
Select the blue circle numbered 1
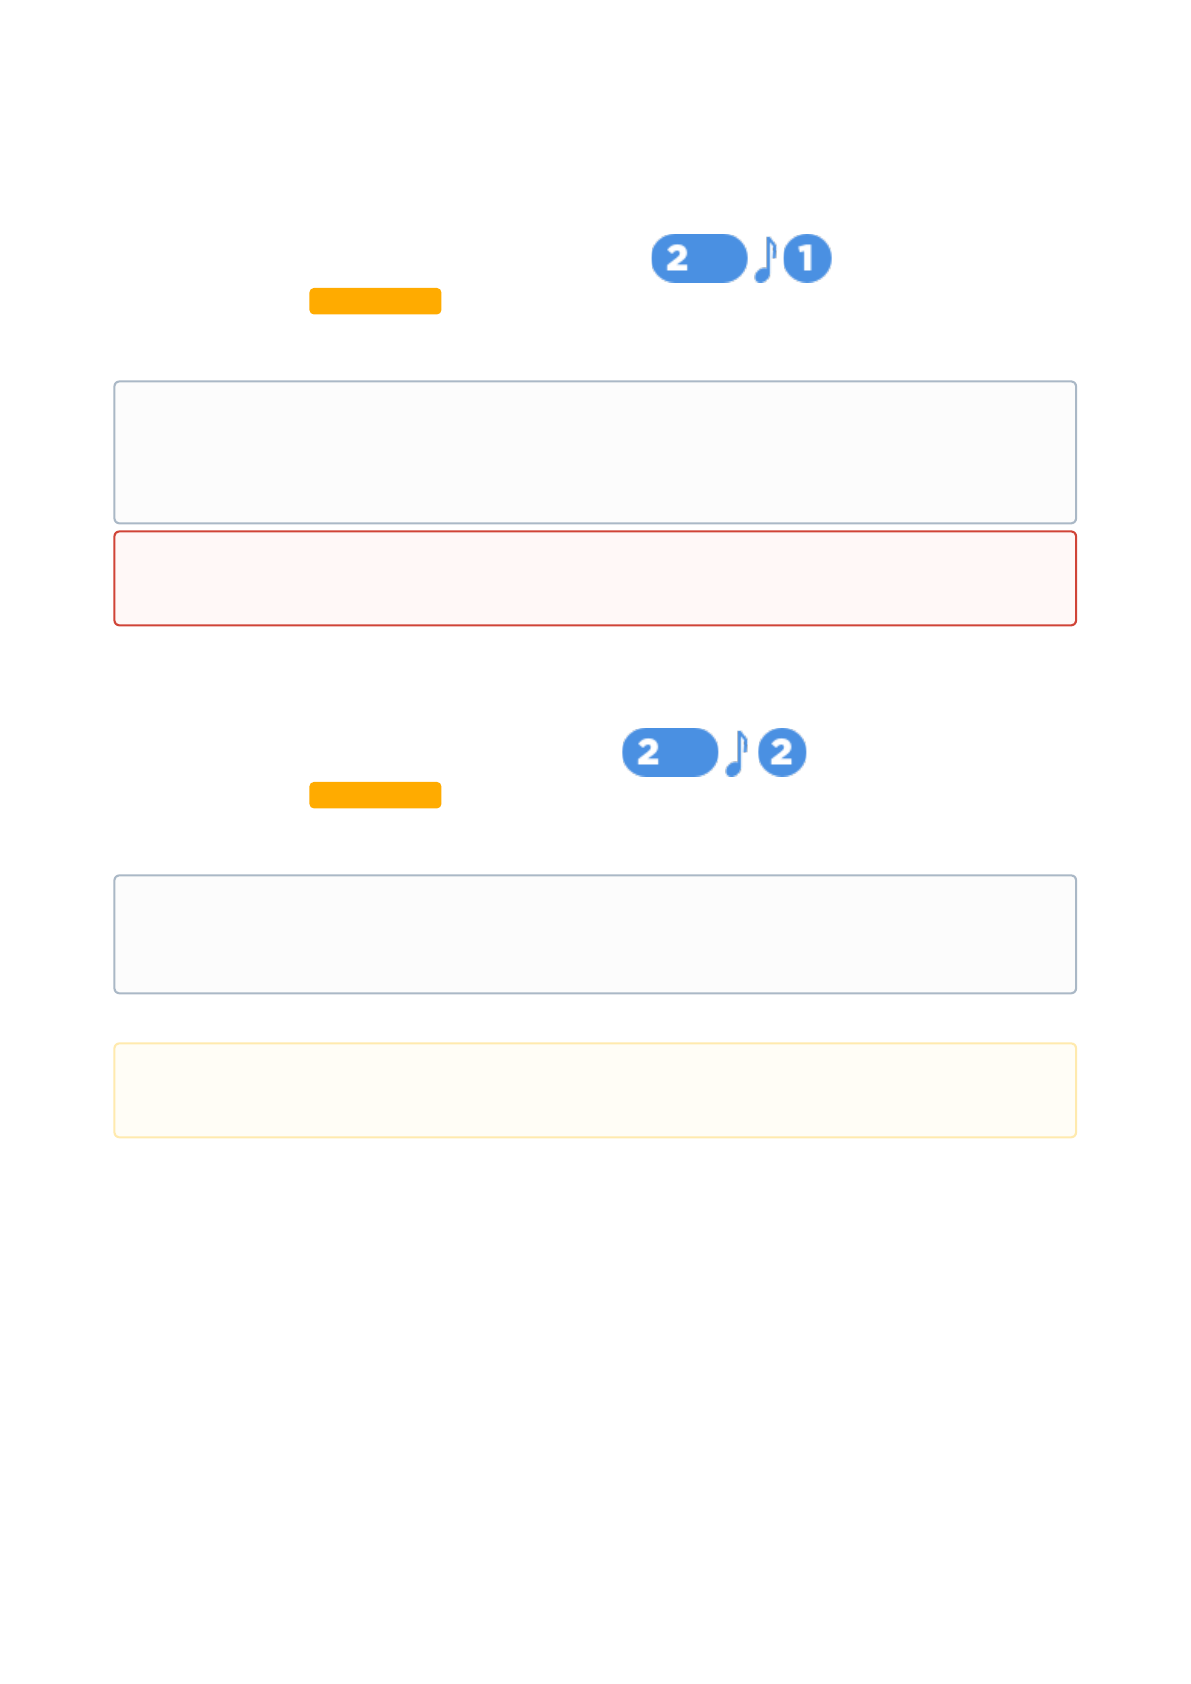tap(807, 259)
